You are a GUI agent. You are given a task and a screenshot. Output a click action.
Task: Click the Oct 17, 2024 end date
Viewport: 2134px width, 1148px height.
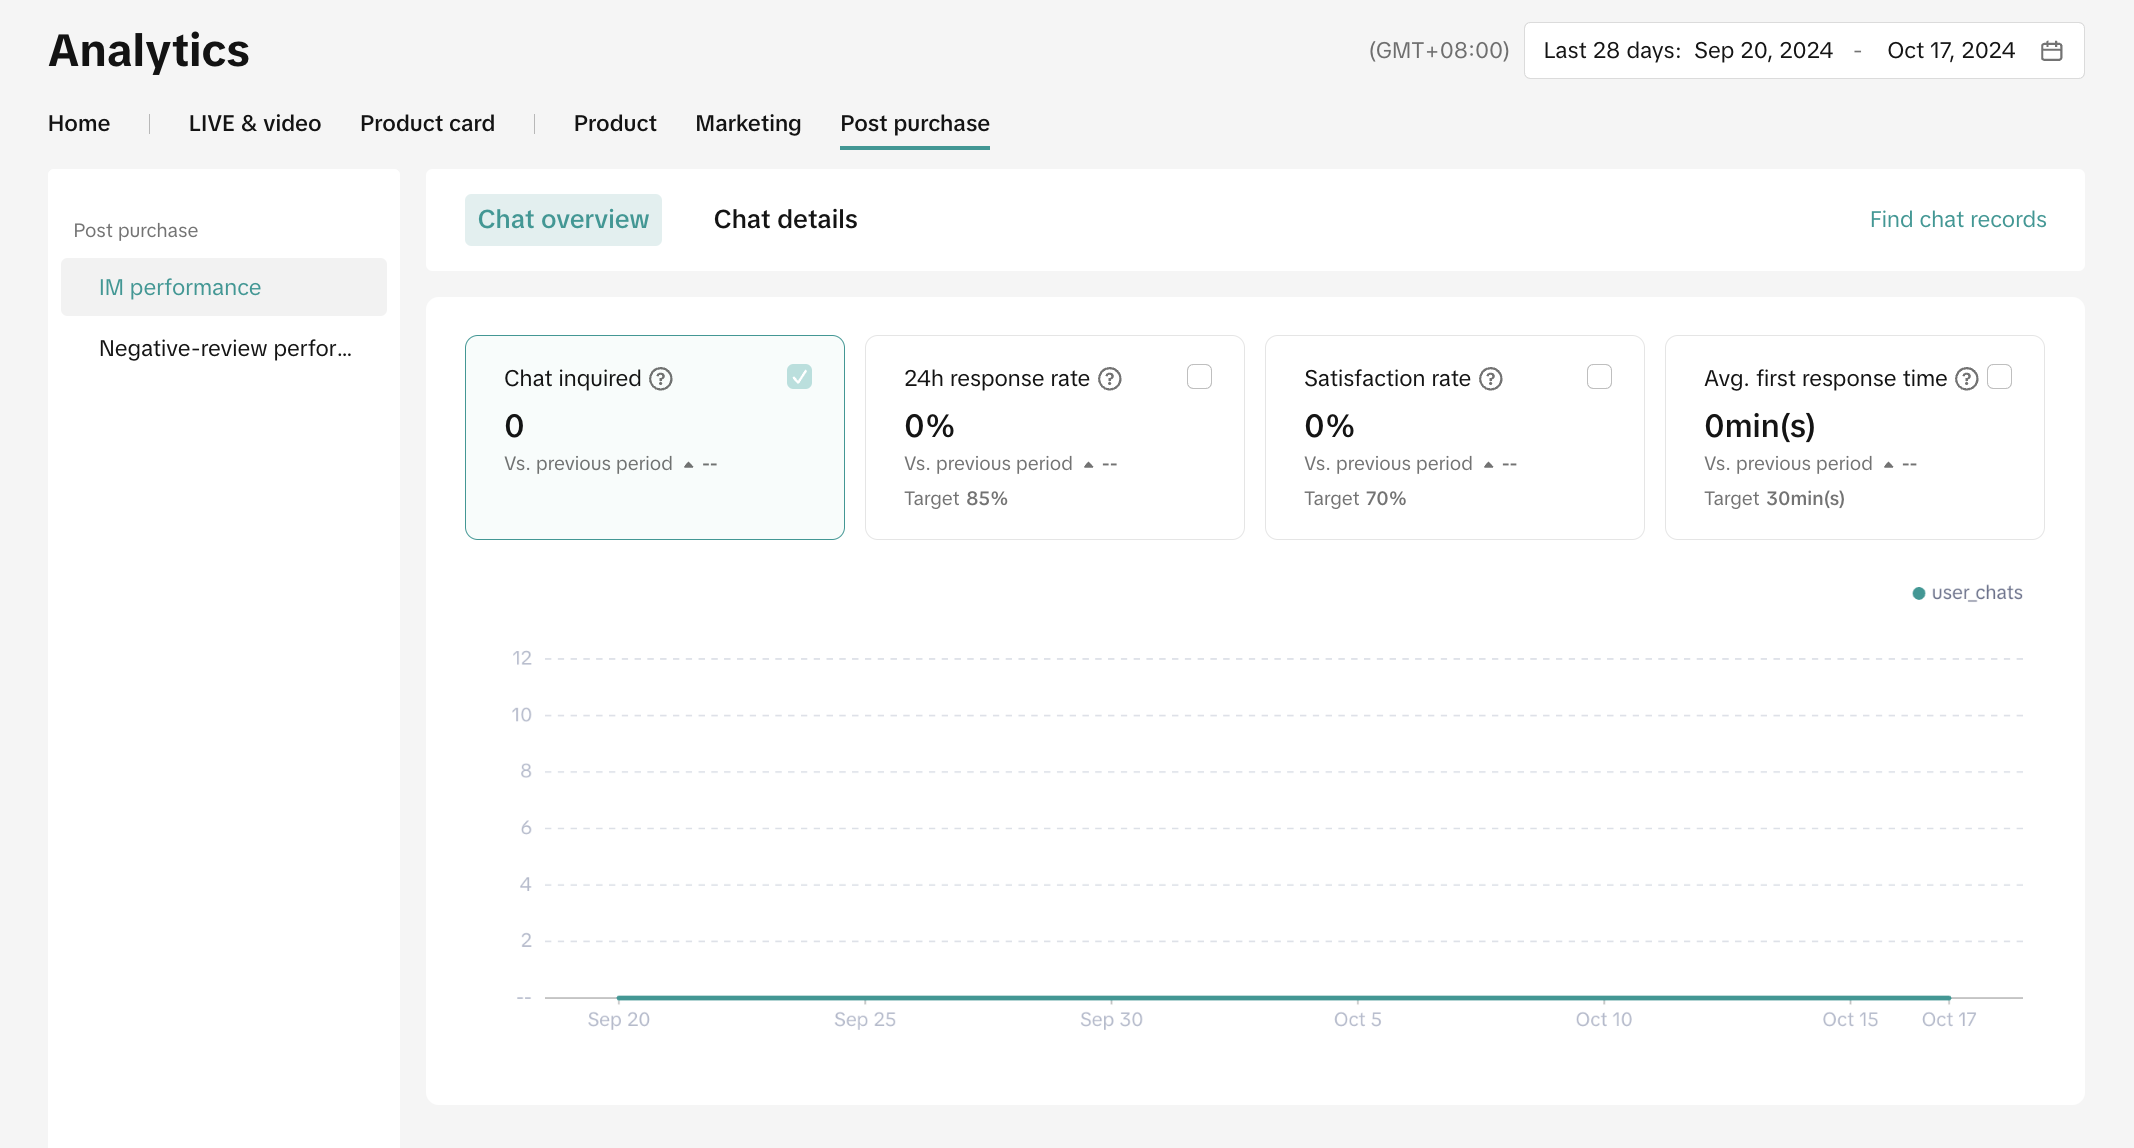[x=1950, y=51]
